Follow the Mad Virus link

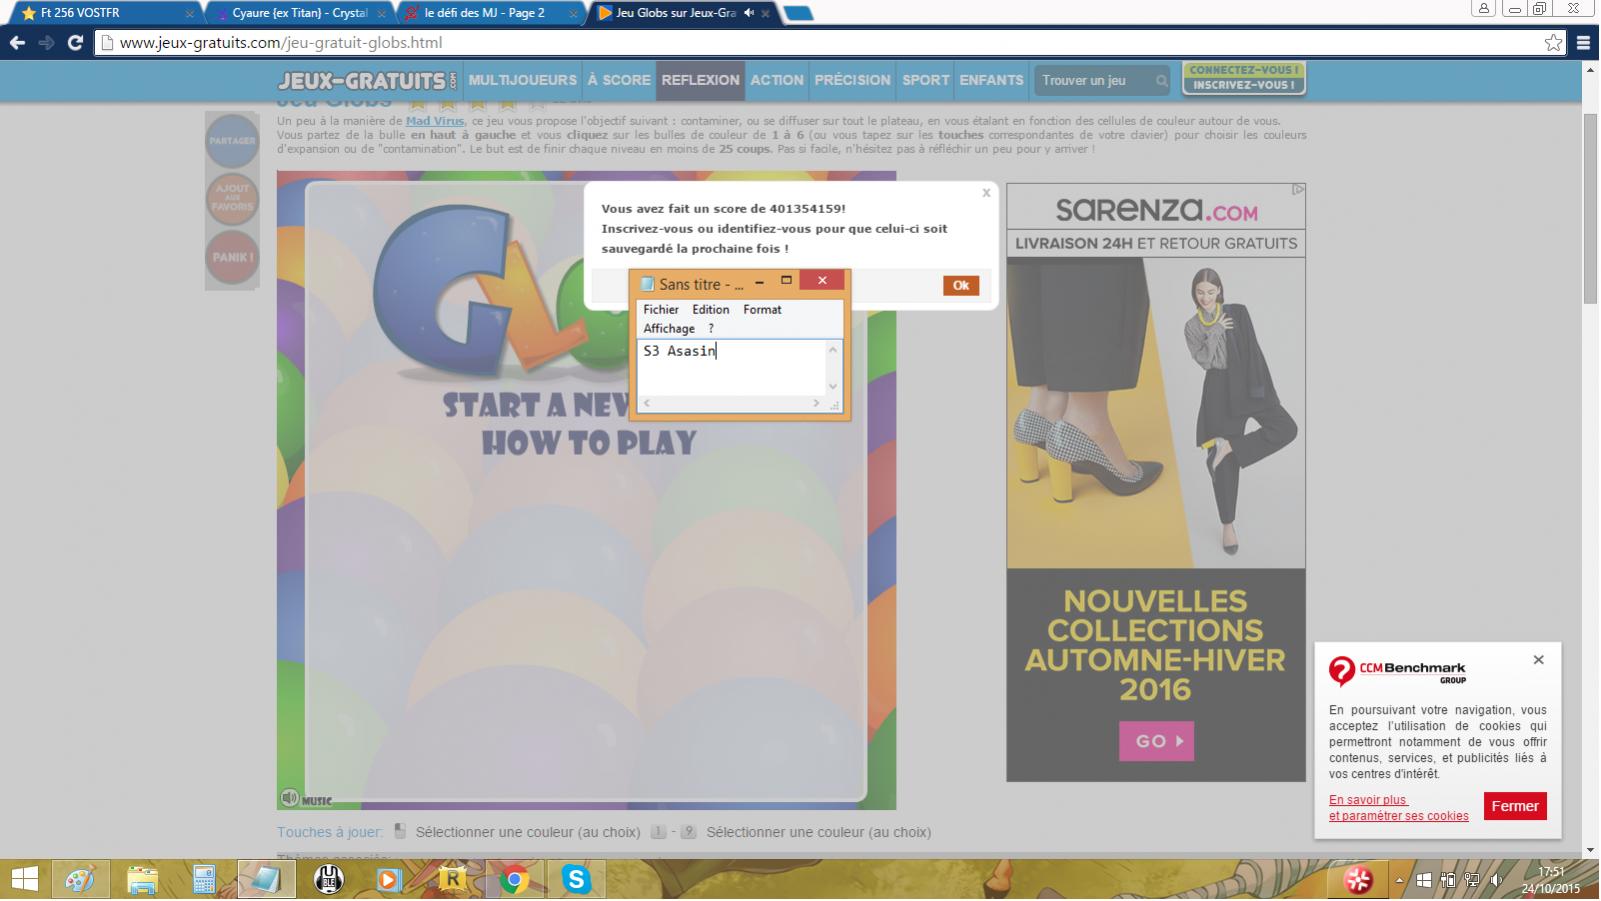coord(434,121)
